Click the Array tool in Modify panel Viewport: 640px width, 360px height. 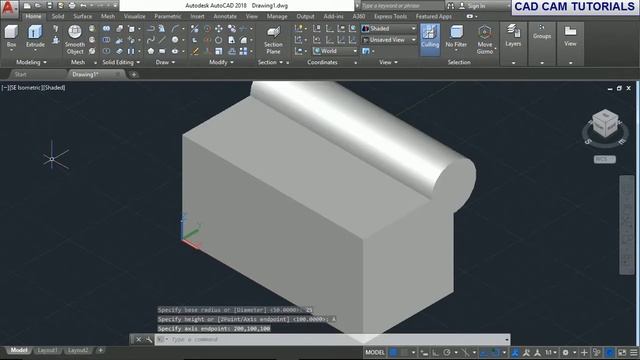(x=244, y=51)
